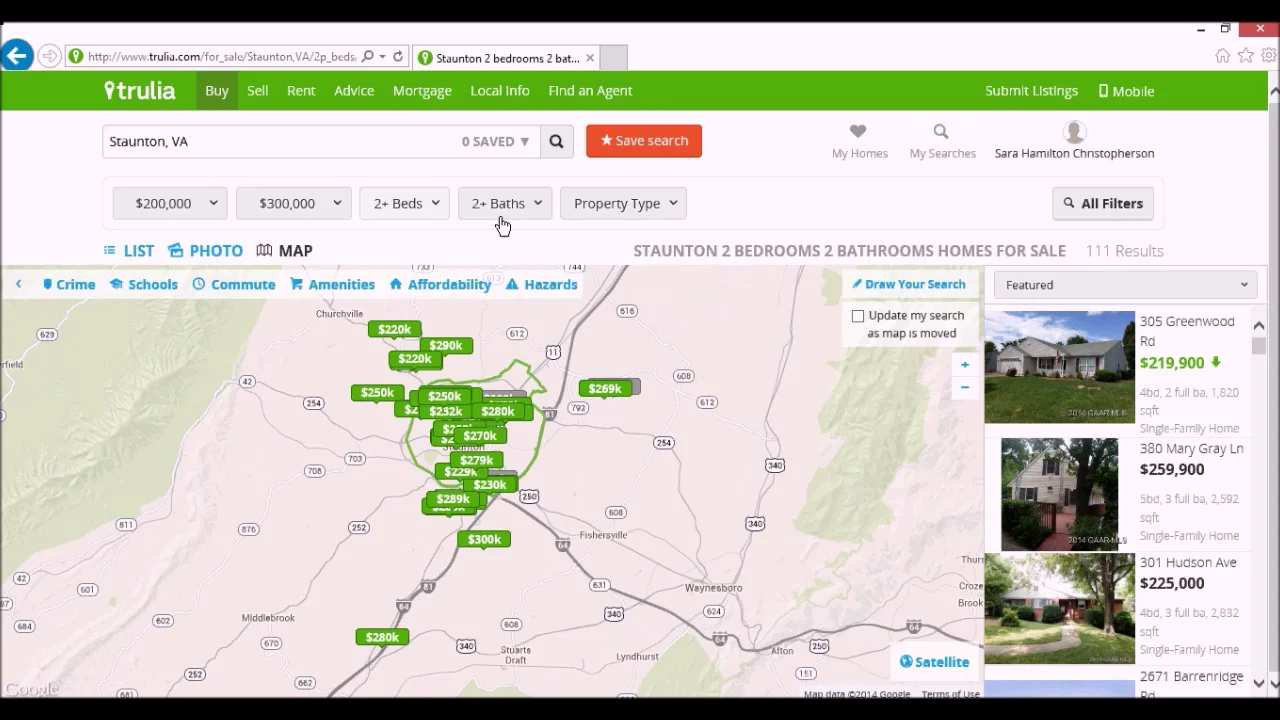Open the Property Type dropdown
This screenshot has width=1280, height=720.
click(x=624, y=204)
